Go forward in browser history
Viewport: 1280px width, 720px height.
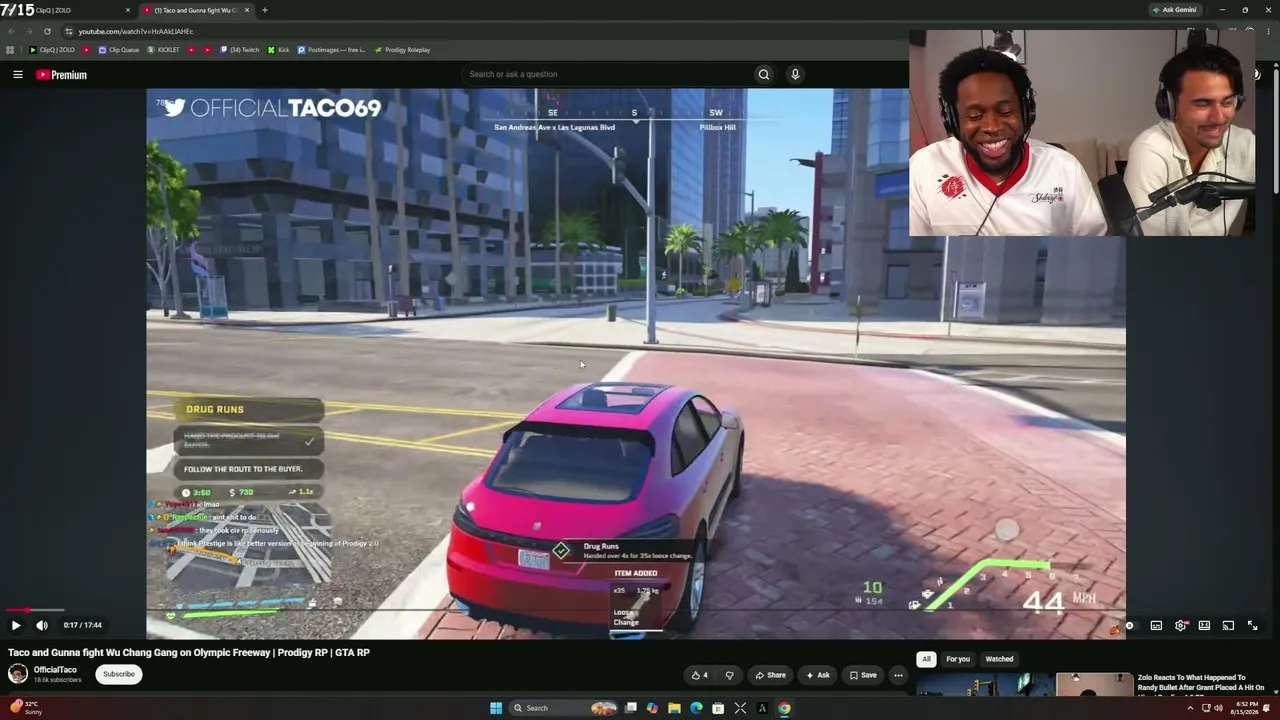click(29, 31)
